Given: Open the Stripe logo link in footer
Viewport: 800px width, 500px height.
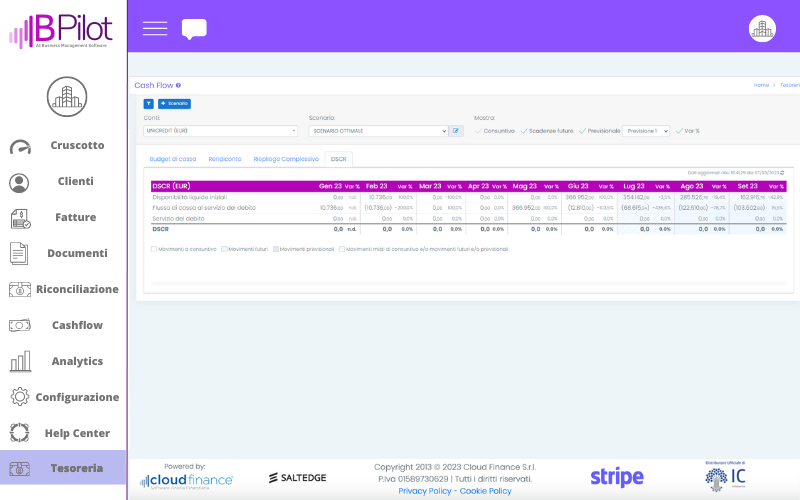Looking at the screenshot, I should pos(617,477).
